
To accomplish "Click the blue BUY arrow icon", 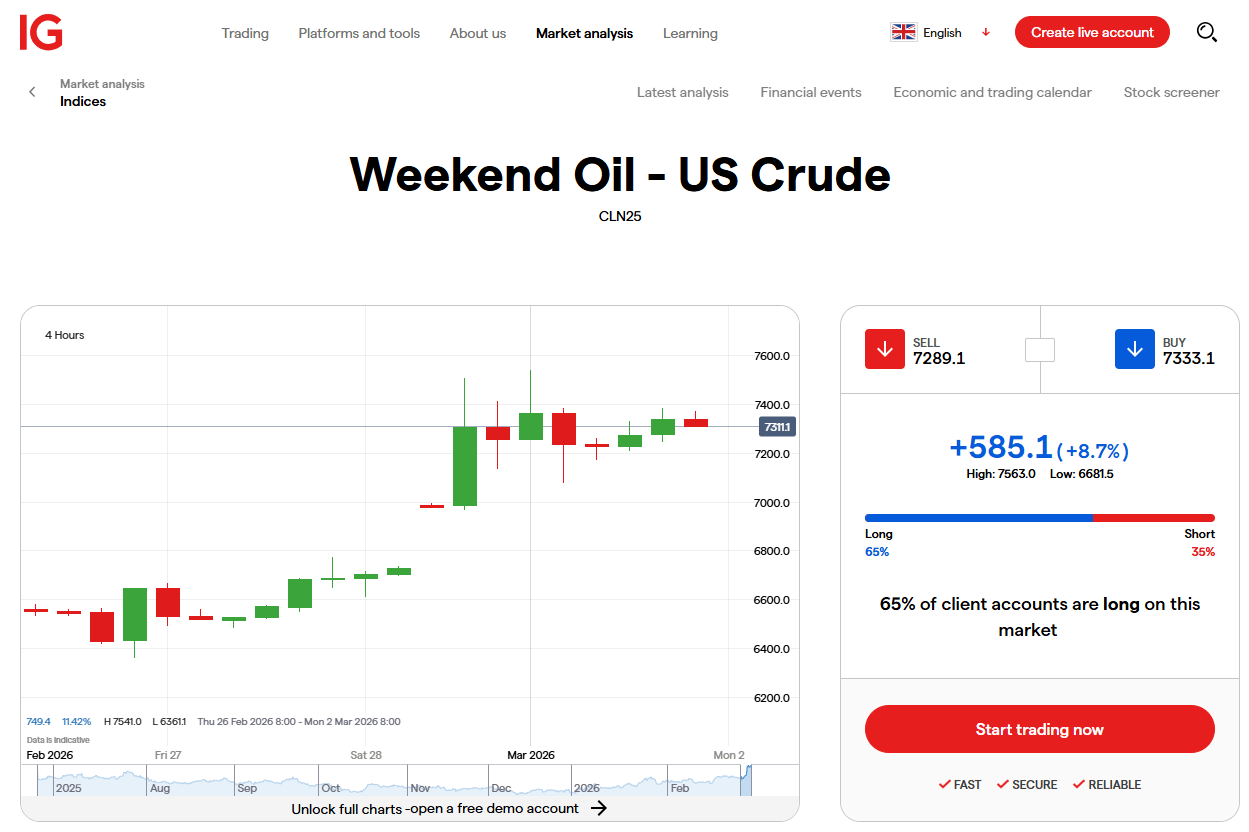I will click(x=1135, y=349).
